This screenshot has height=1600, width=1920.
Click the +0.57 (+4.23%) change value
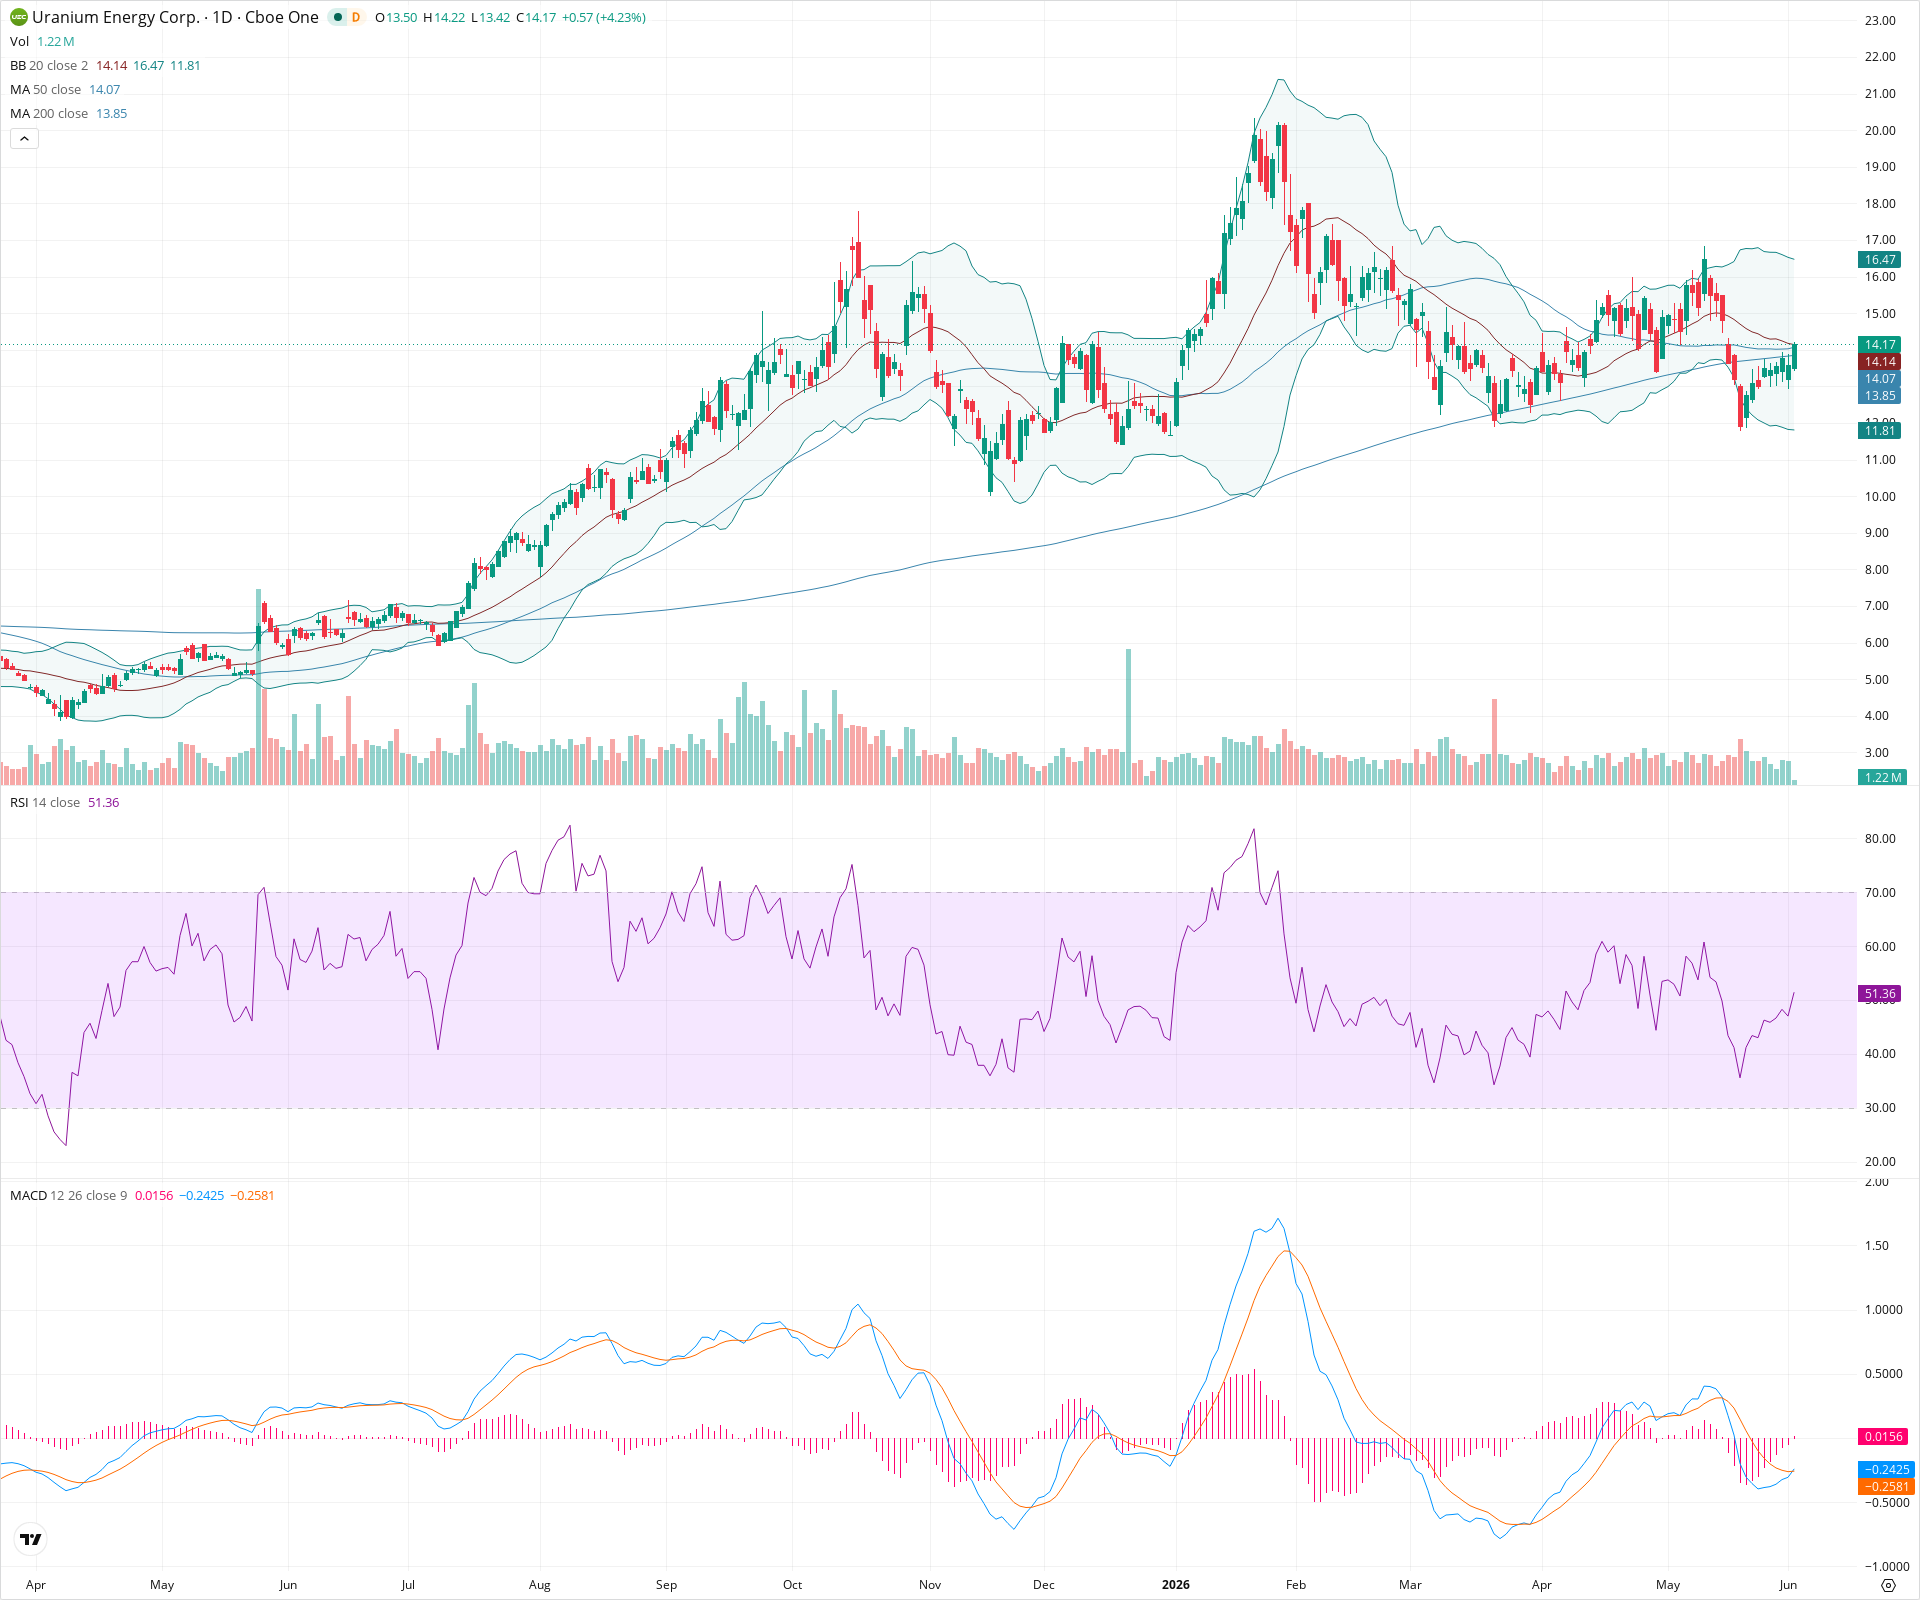(604, 17)
